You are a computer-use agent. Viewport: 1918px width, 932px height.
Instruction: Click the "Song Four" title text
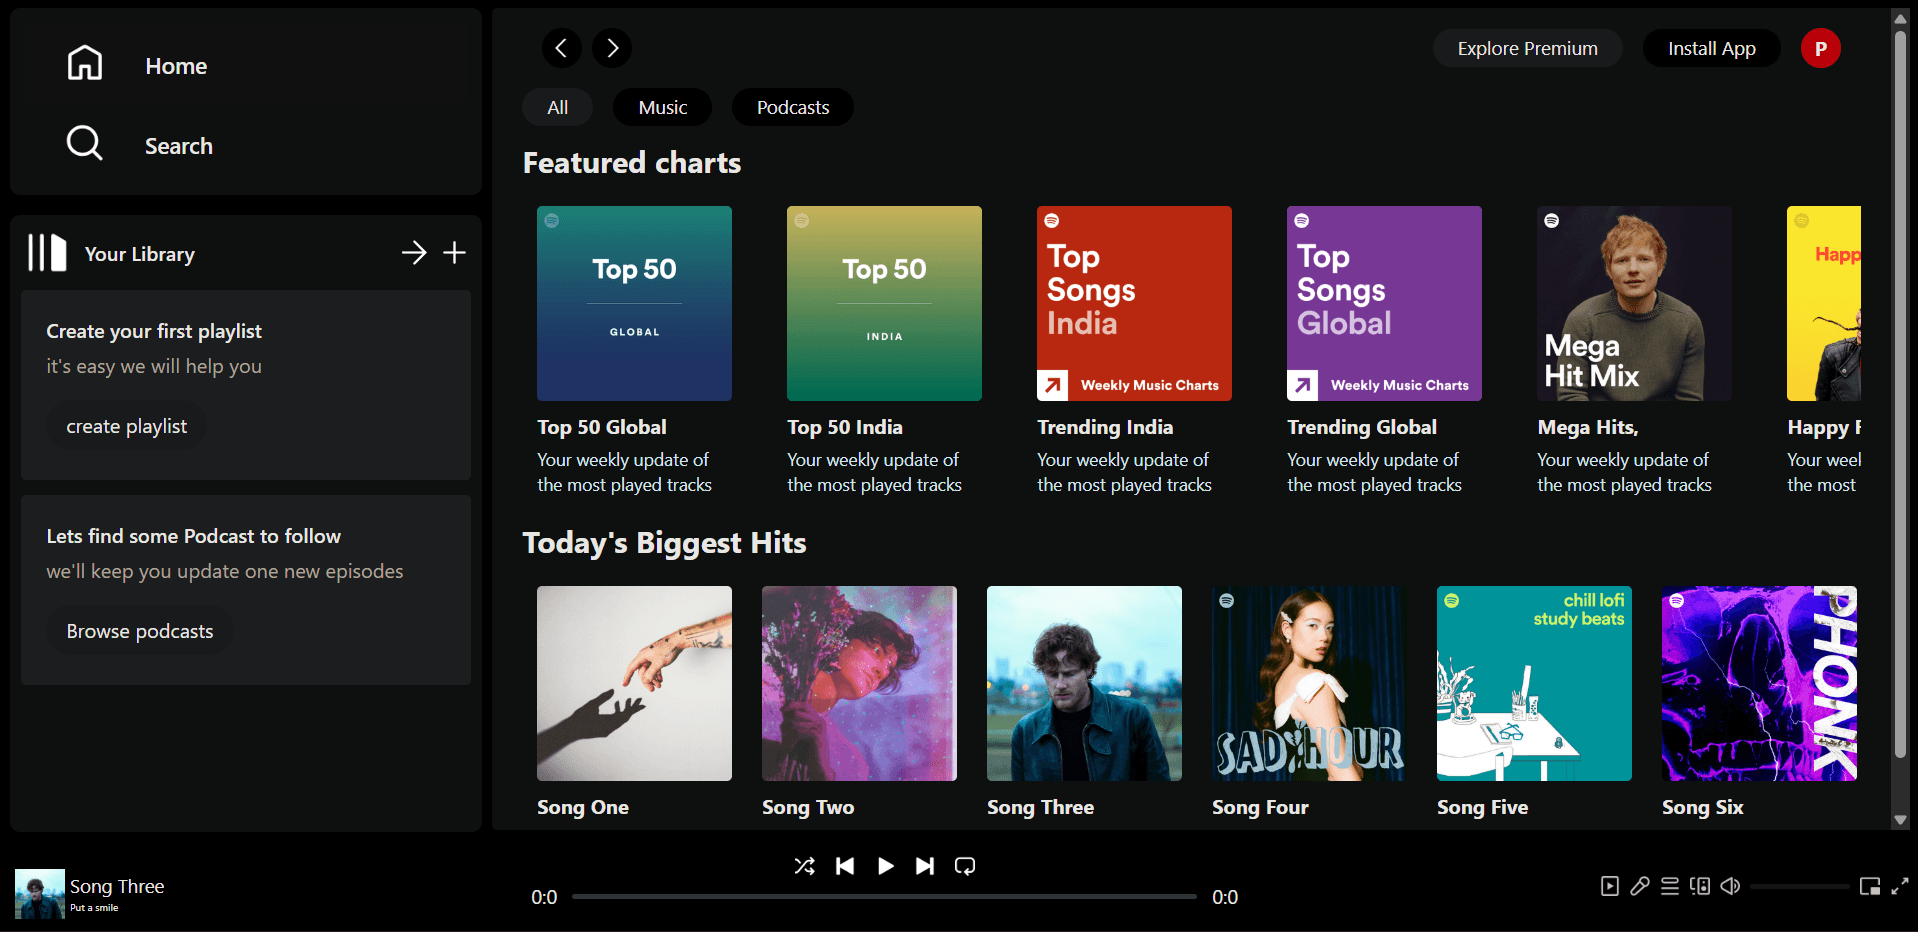pyautogui.click(x=1260, y=807)
